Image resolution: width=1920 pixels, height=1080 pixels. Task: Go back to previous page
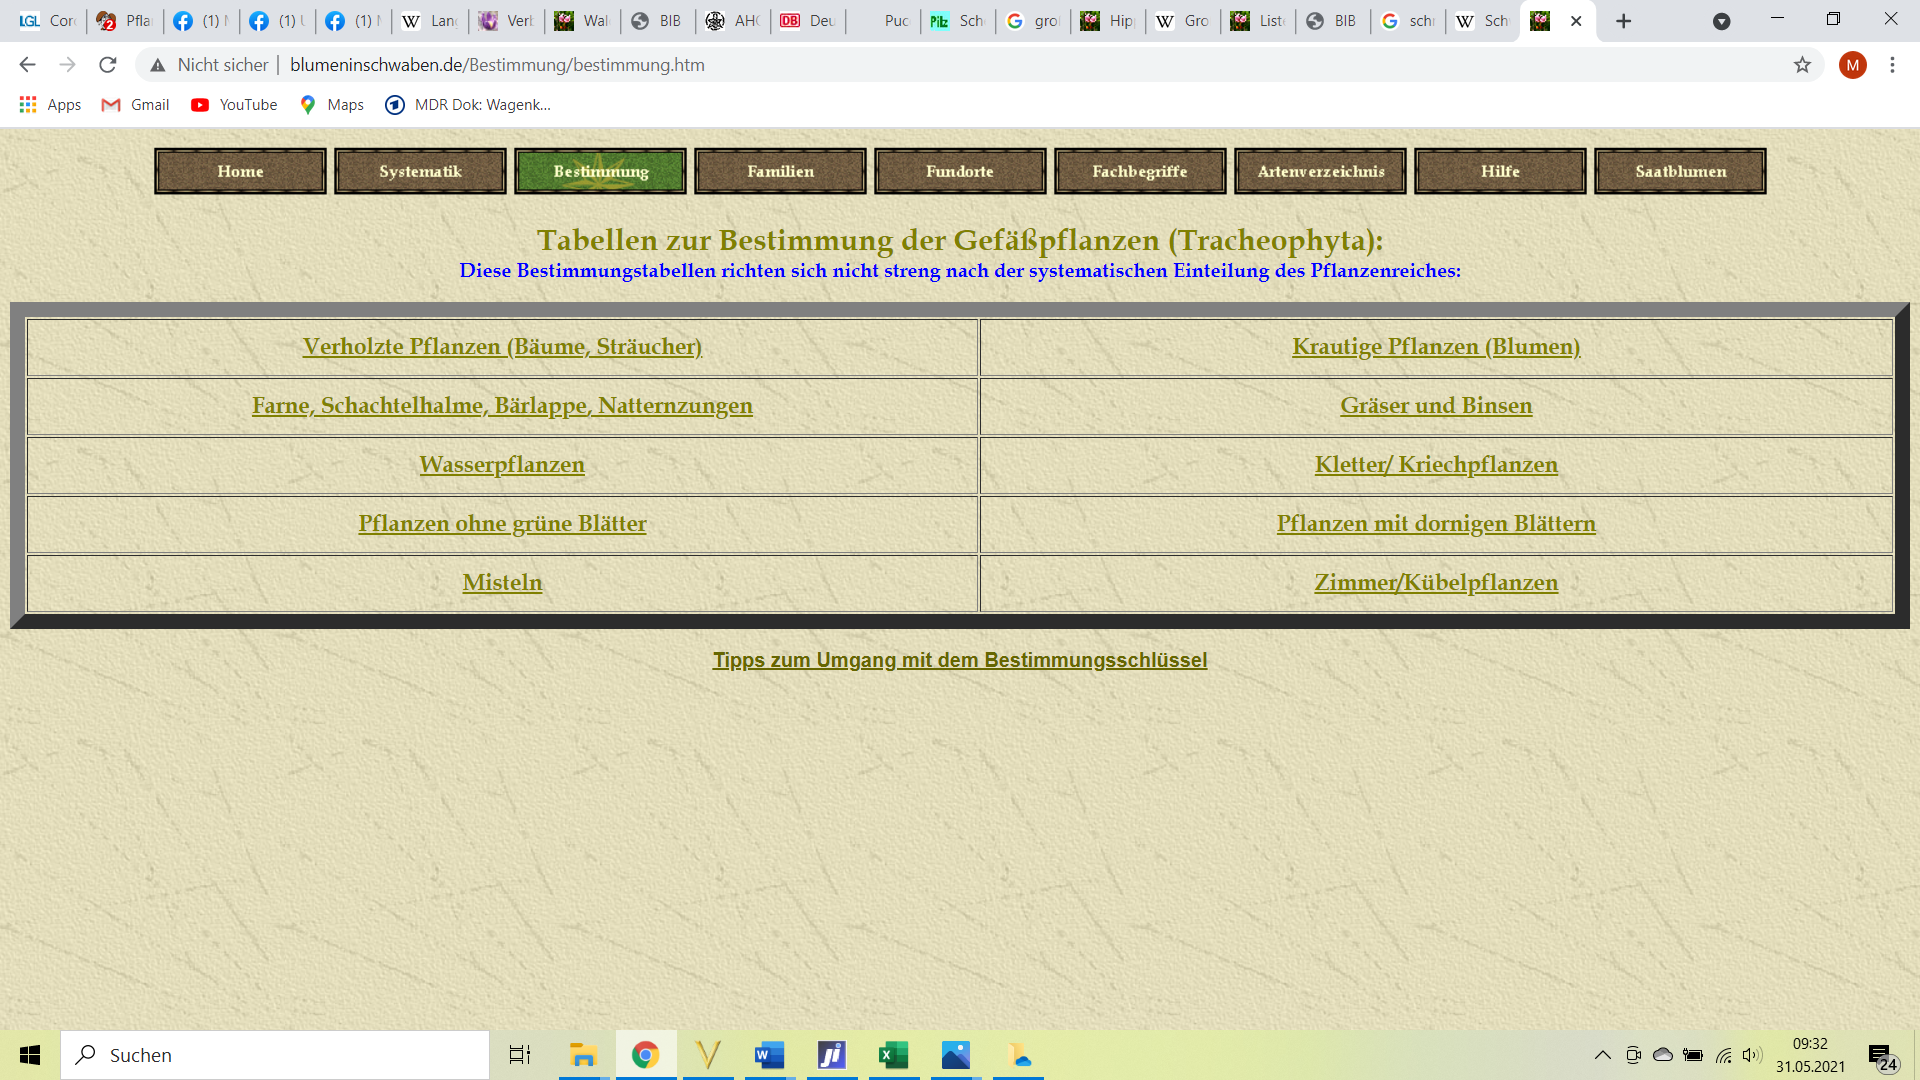[x=27, y=65]
